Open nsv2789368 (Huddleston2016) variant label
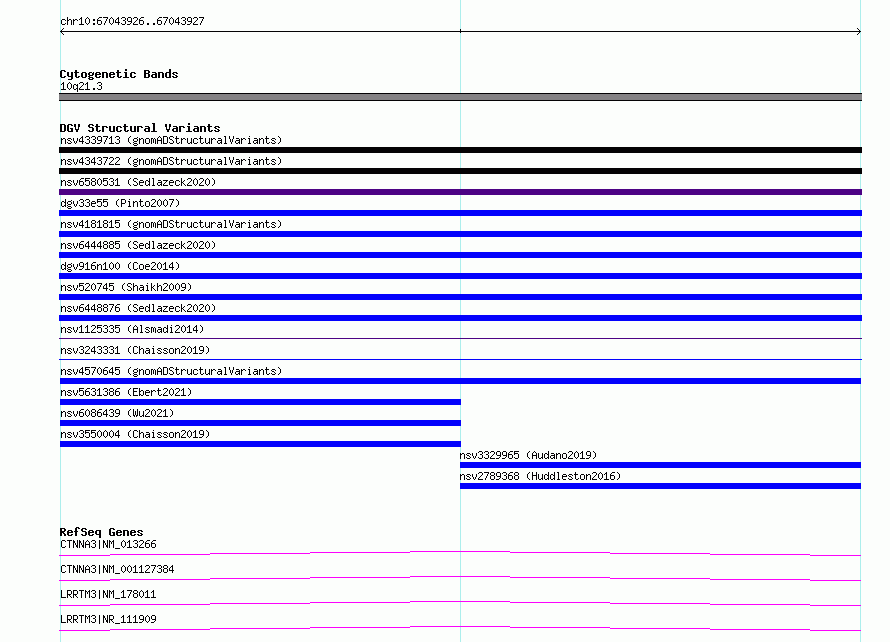 pos(540,476)
